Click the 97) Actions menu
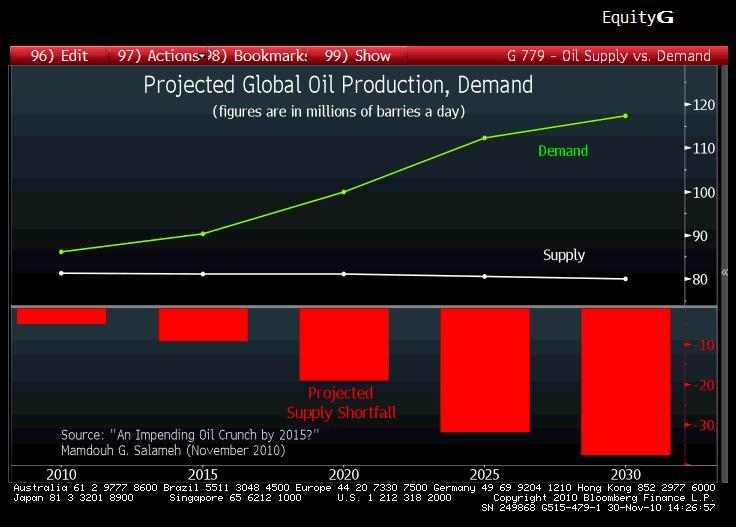This screenshot has height=527, width=736. tap(155, 56)
